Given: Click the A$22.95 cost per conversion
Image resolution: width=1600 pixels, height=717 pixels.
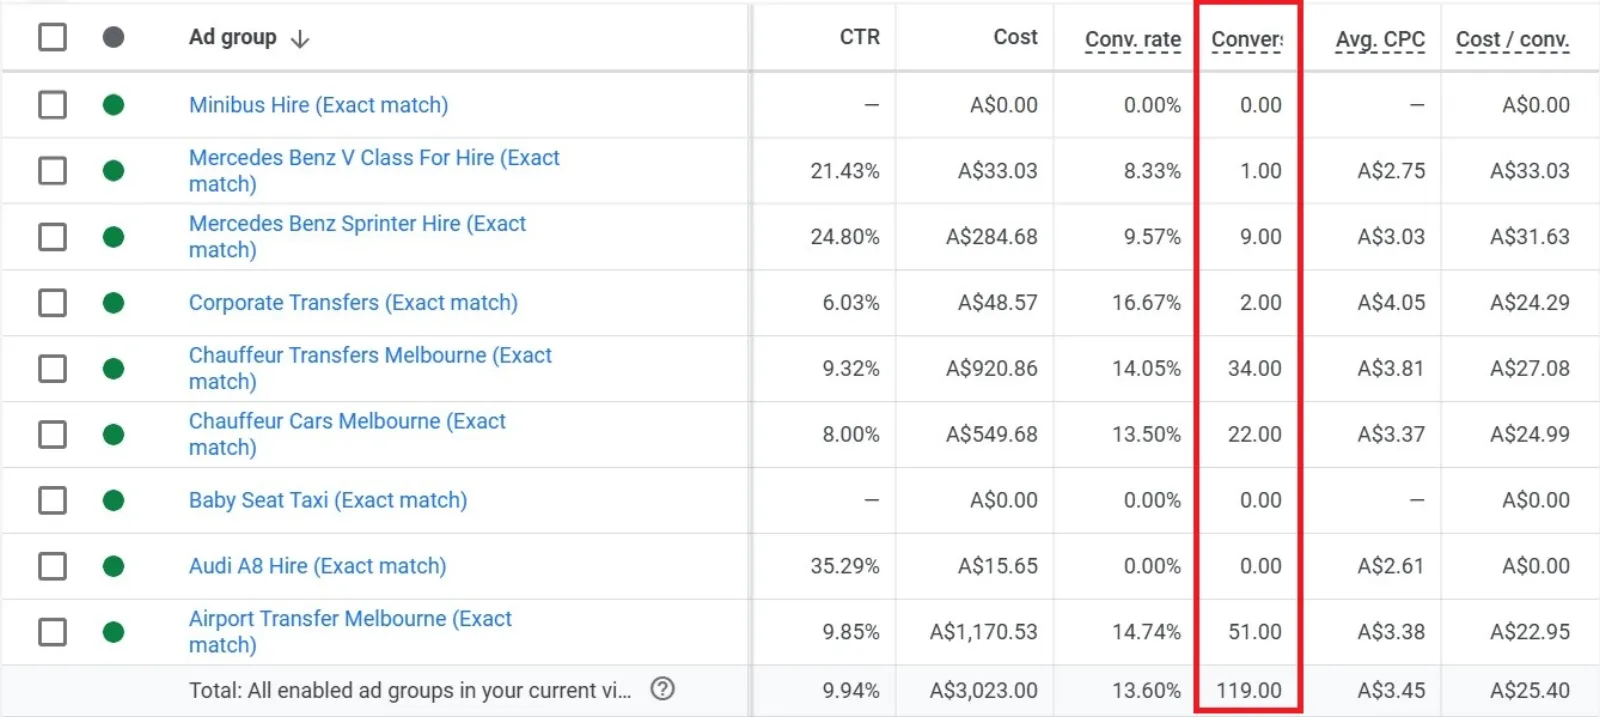Looking at the screenshot, I should (x=1530, y=632).
